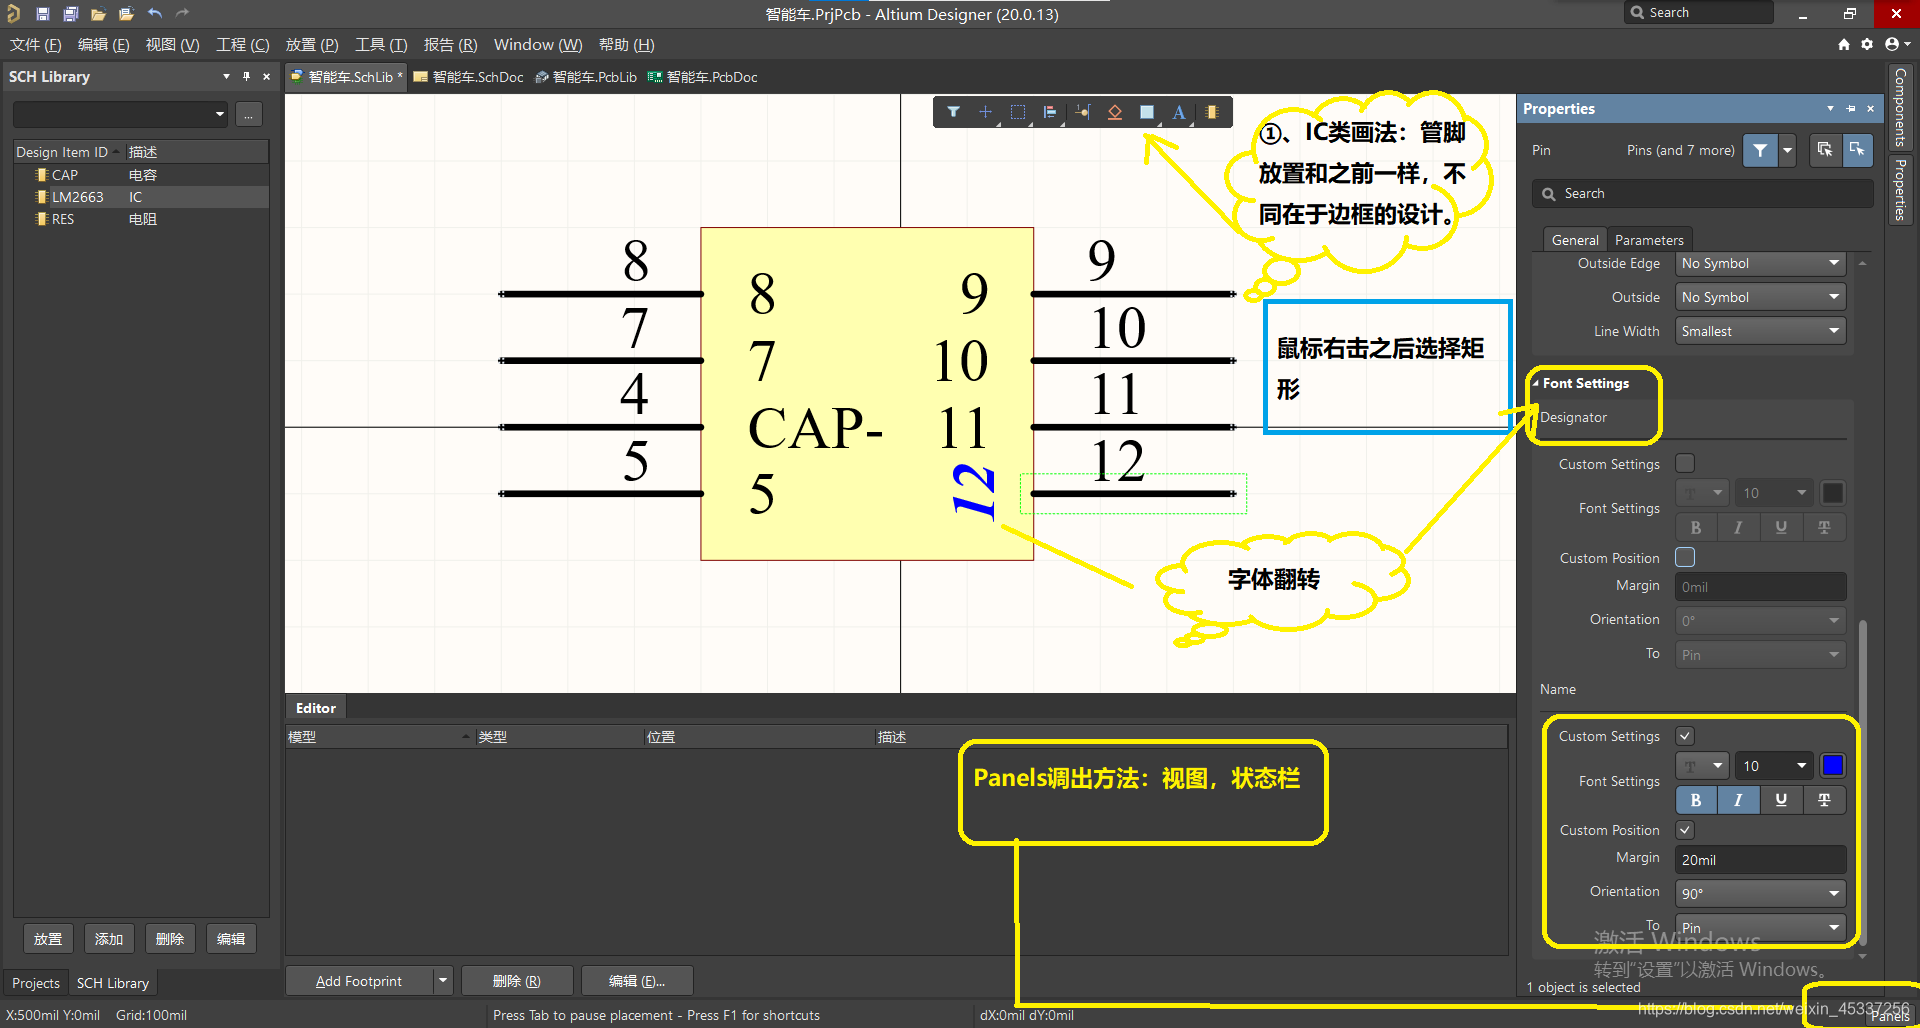Open the Name font size dropdown
The height and width of the screenshot is (1028, 1920).
point(1773,766)
